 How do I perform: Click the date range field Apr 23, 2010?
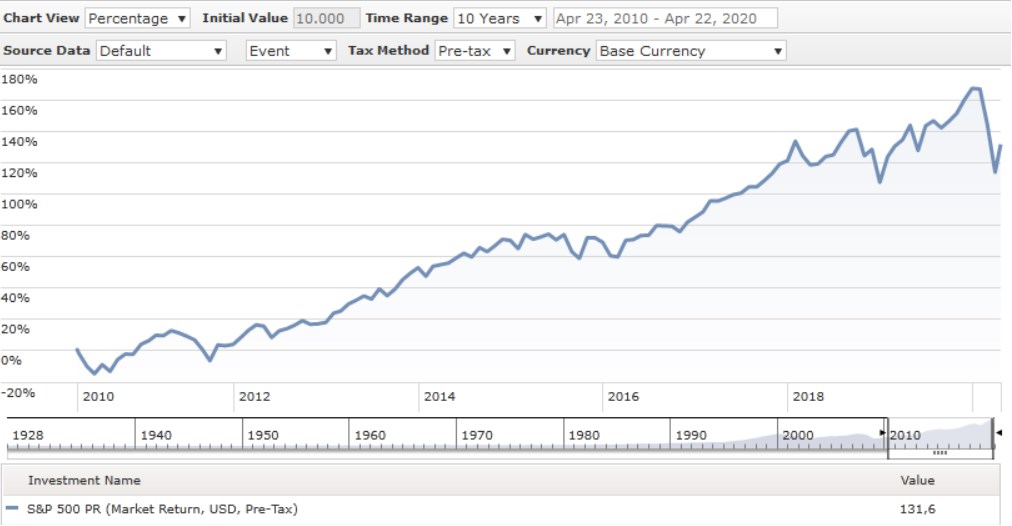pyautogui.click(x=664, y=18)
